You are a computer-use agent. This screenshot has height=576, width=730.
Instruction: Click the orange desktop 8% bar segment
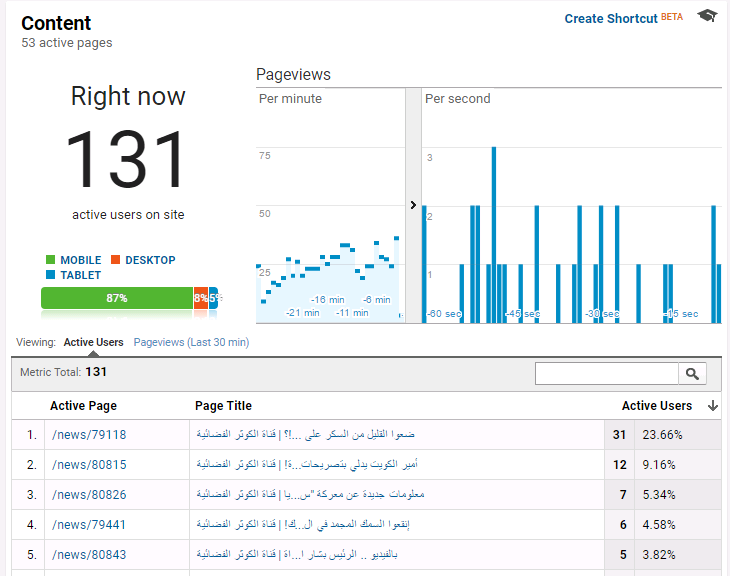[201, 298]
